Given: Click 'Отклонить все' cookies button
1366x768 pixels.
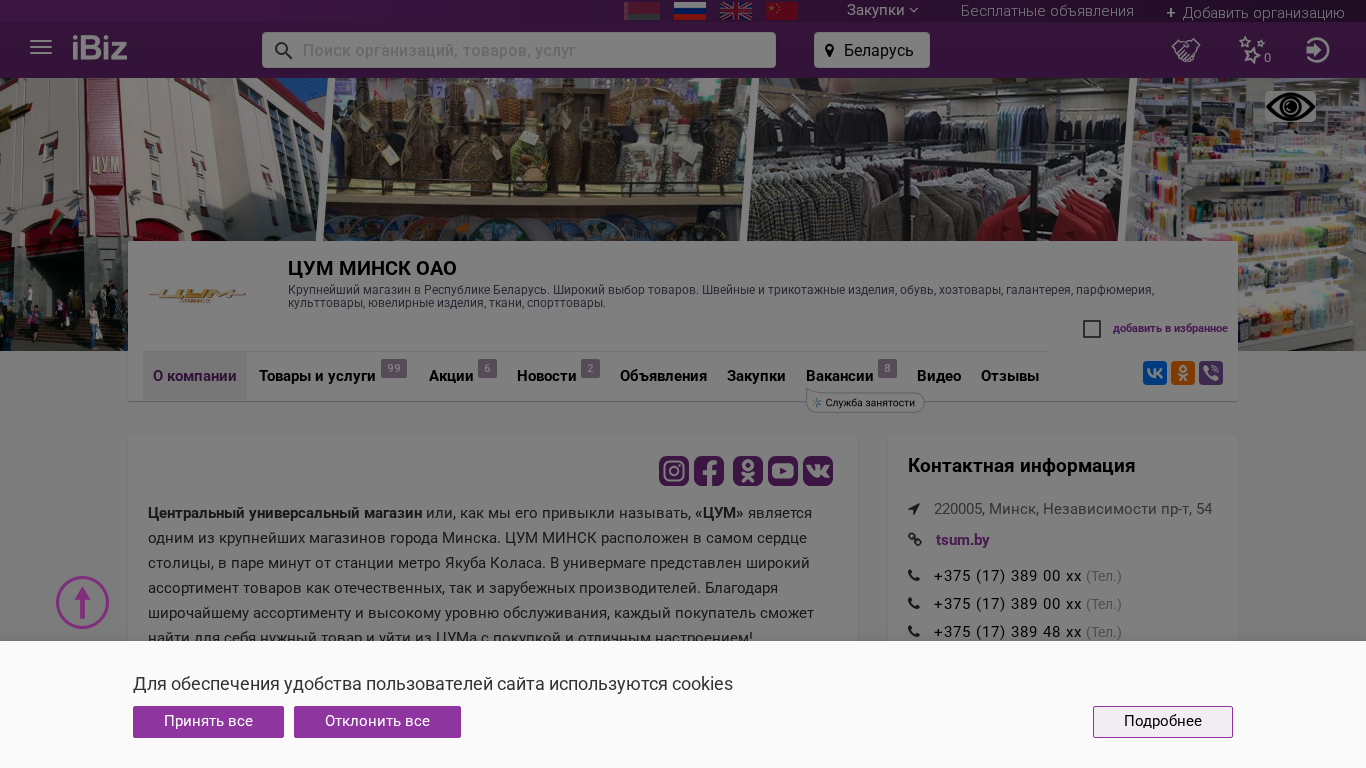Looking at the screenshot, I should tap(377, 722).
